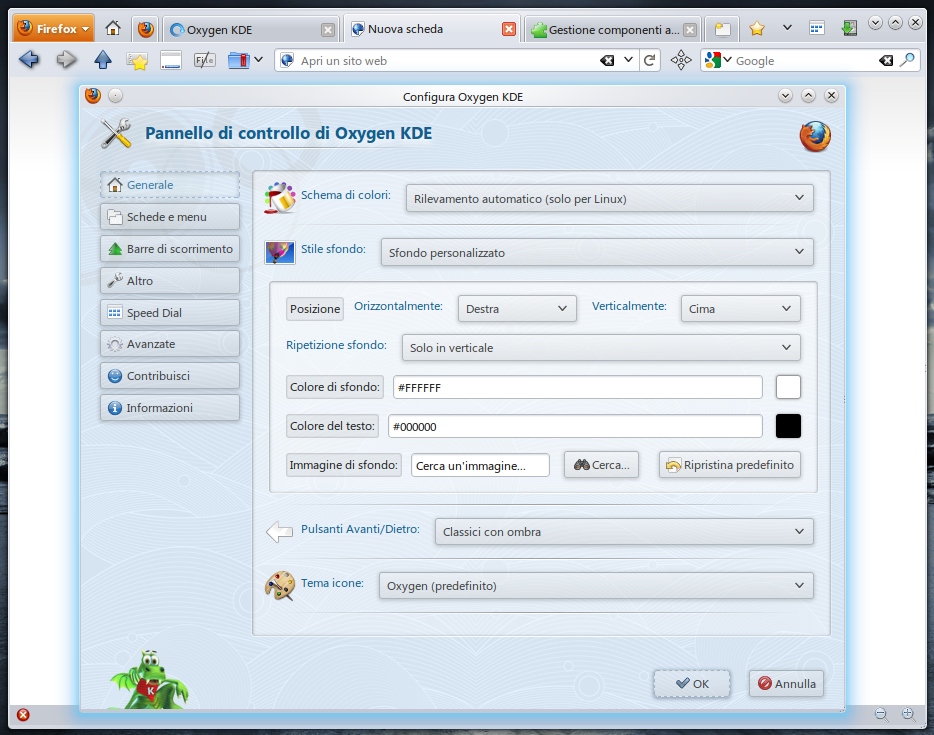Click the Cerca... browse button
Screen dimensions: 934x735
point(601,465)
